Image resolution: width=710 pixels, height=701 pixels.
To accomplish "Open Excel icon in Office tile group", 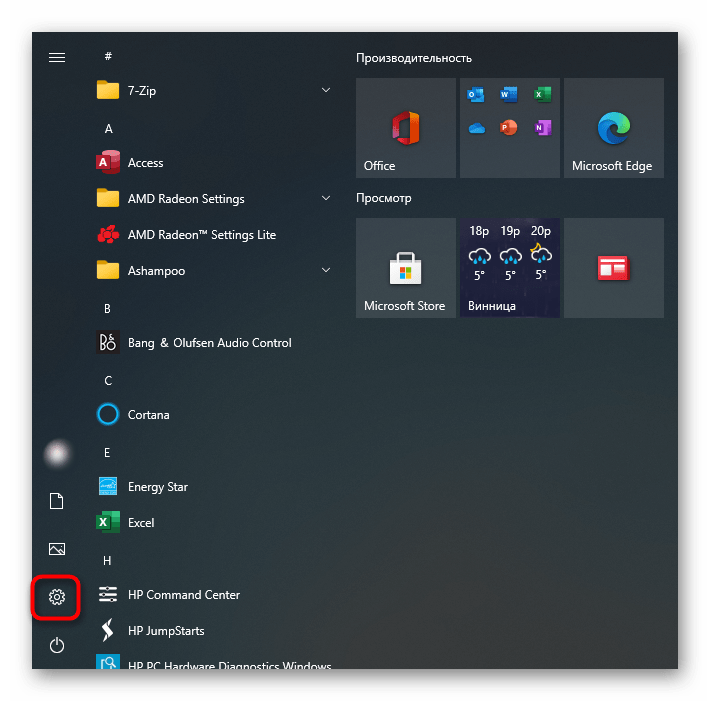I will click(x=542, y=95).
